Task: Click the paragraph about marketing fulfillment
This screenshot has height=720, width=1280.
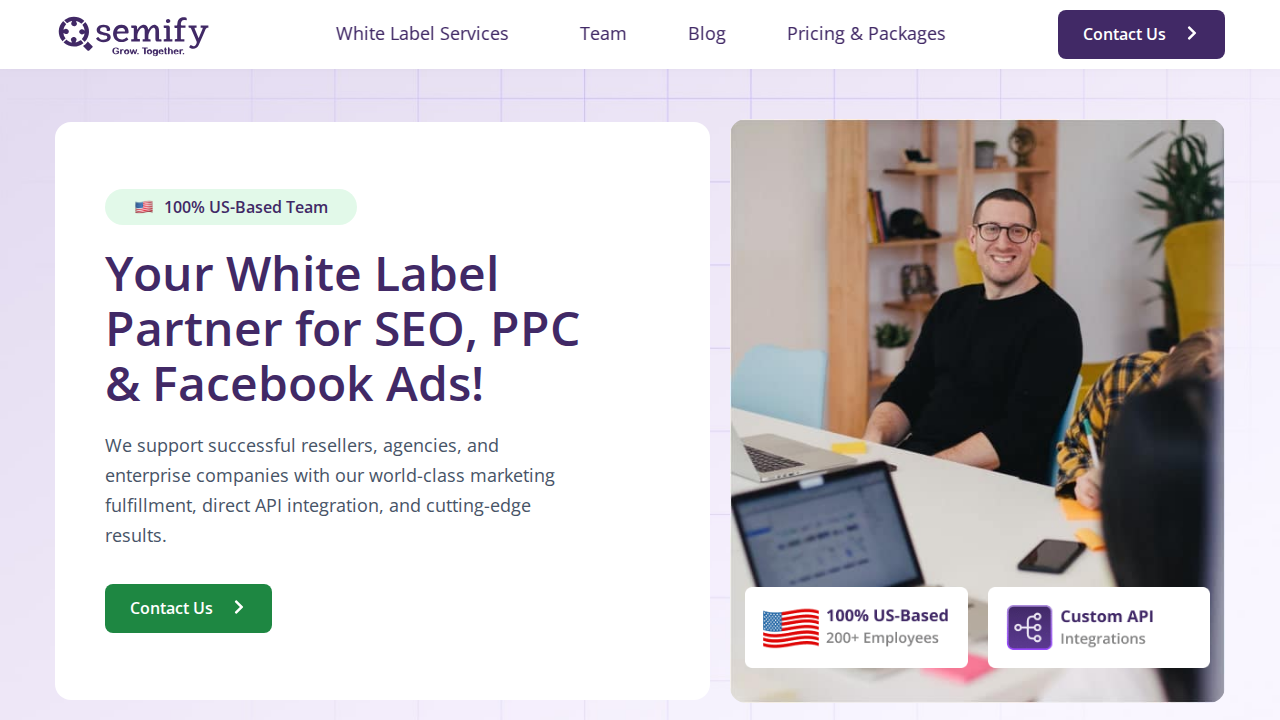Action: coord(330,490)
